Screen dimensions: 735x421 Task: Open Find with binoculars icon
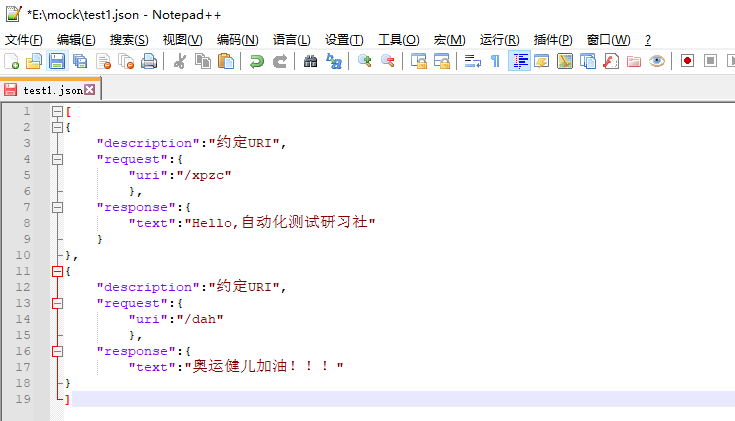[310, 61]
